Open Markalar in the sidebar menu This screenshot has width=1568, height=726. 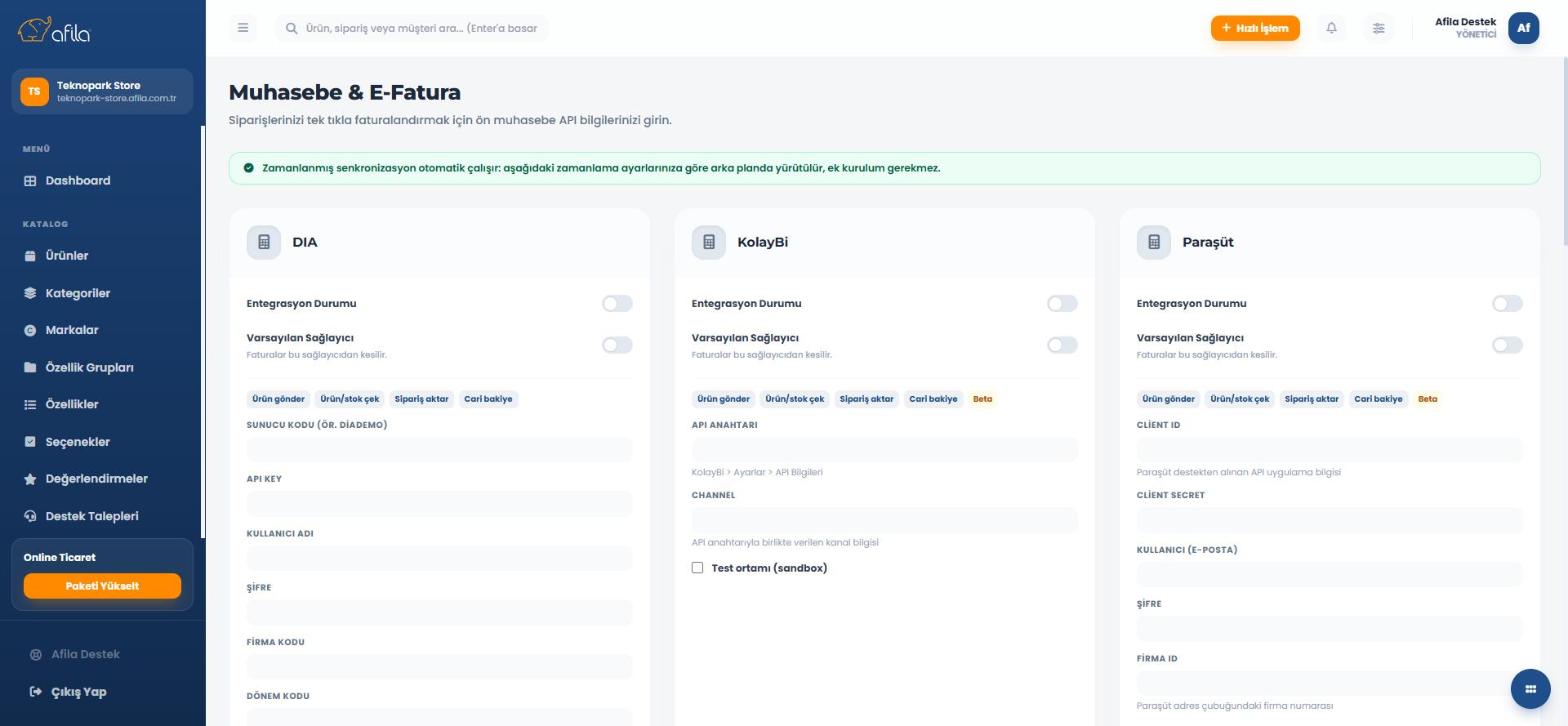[102, 330]
